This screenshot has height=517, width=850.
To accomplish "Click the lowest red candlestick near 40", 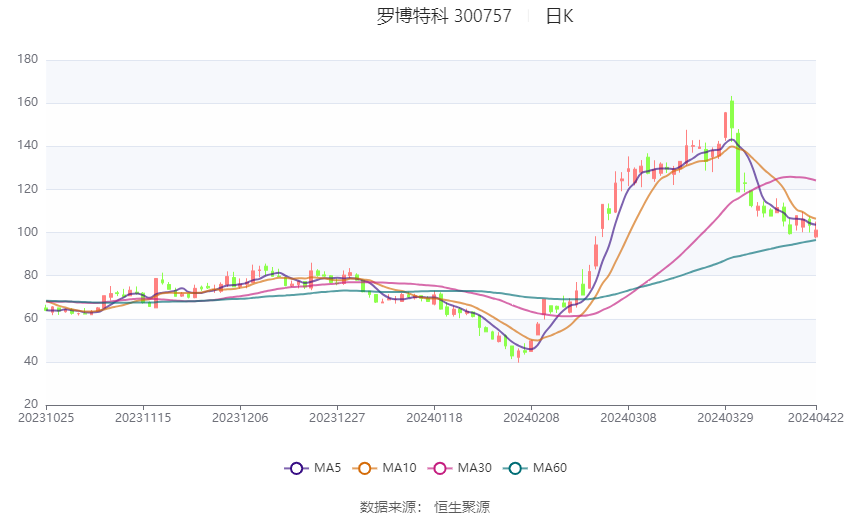I will (518, 355).
